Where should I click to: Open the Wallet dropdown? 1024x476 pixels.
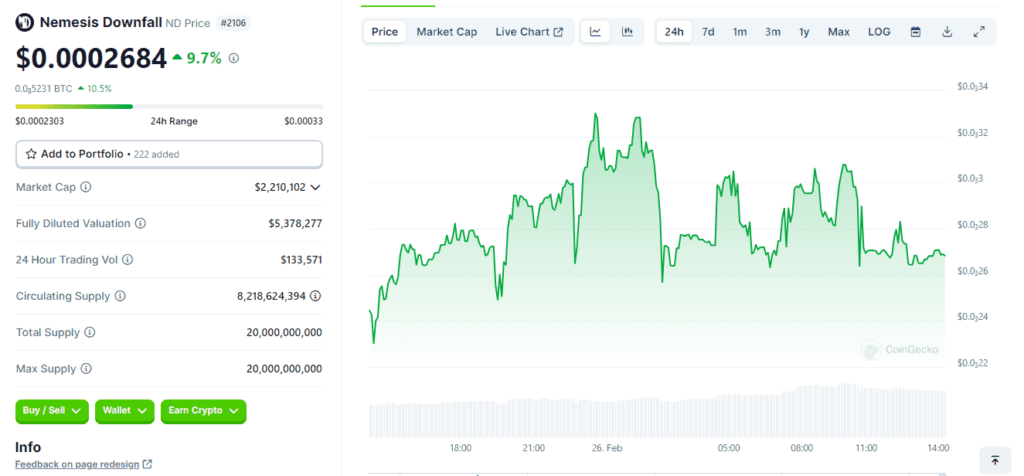click(125, 410)
